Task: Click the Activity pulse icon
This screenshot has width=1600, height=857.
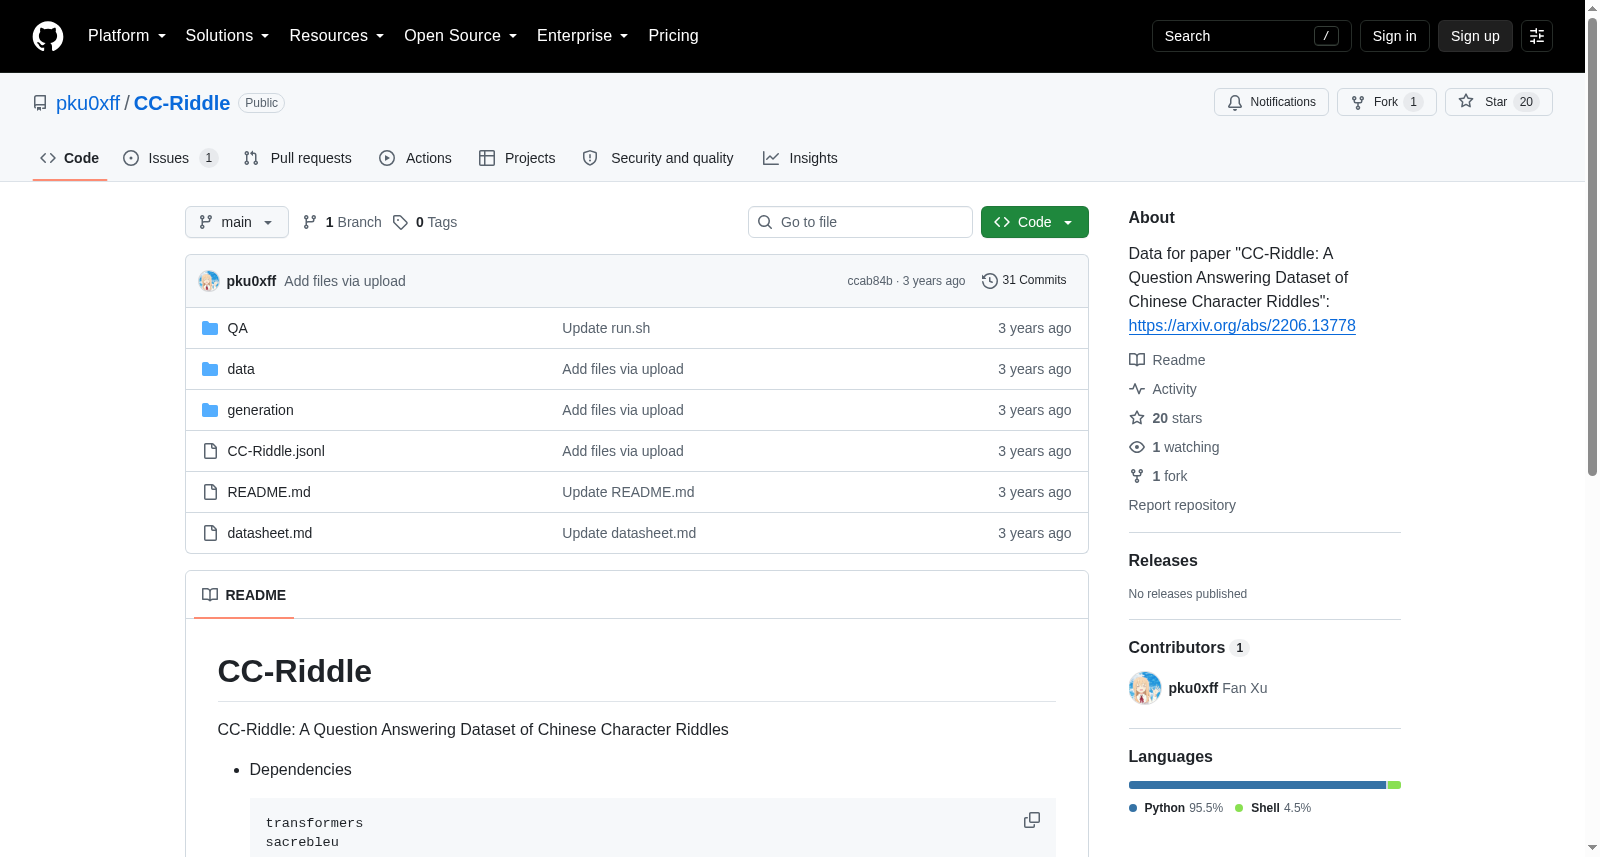Action: click(1137, 389)
